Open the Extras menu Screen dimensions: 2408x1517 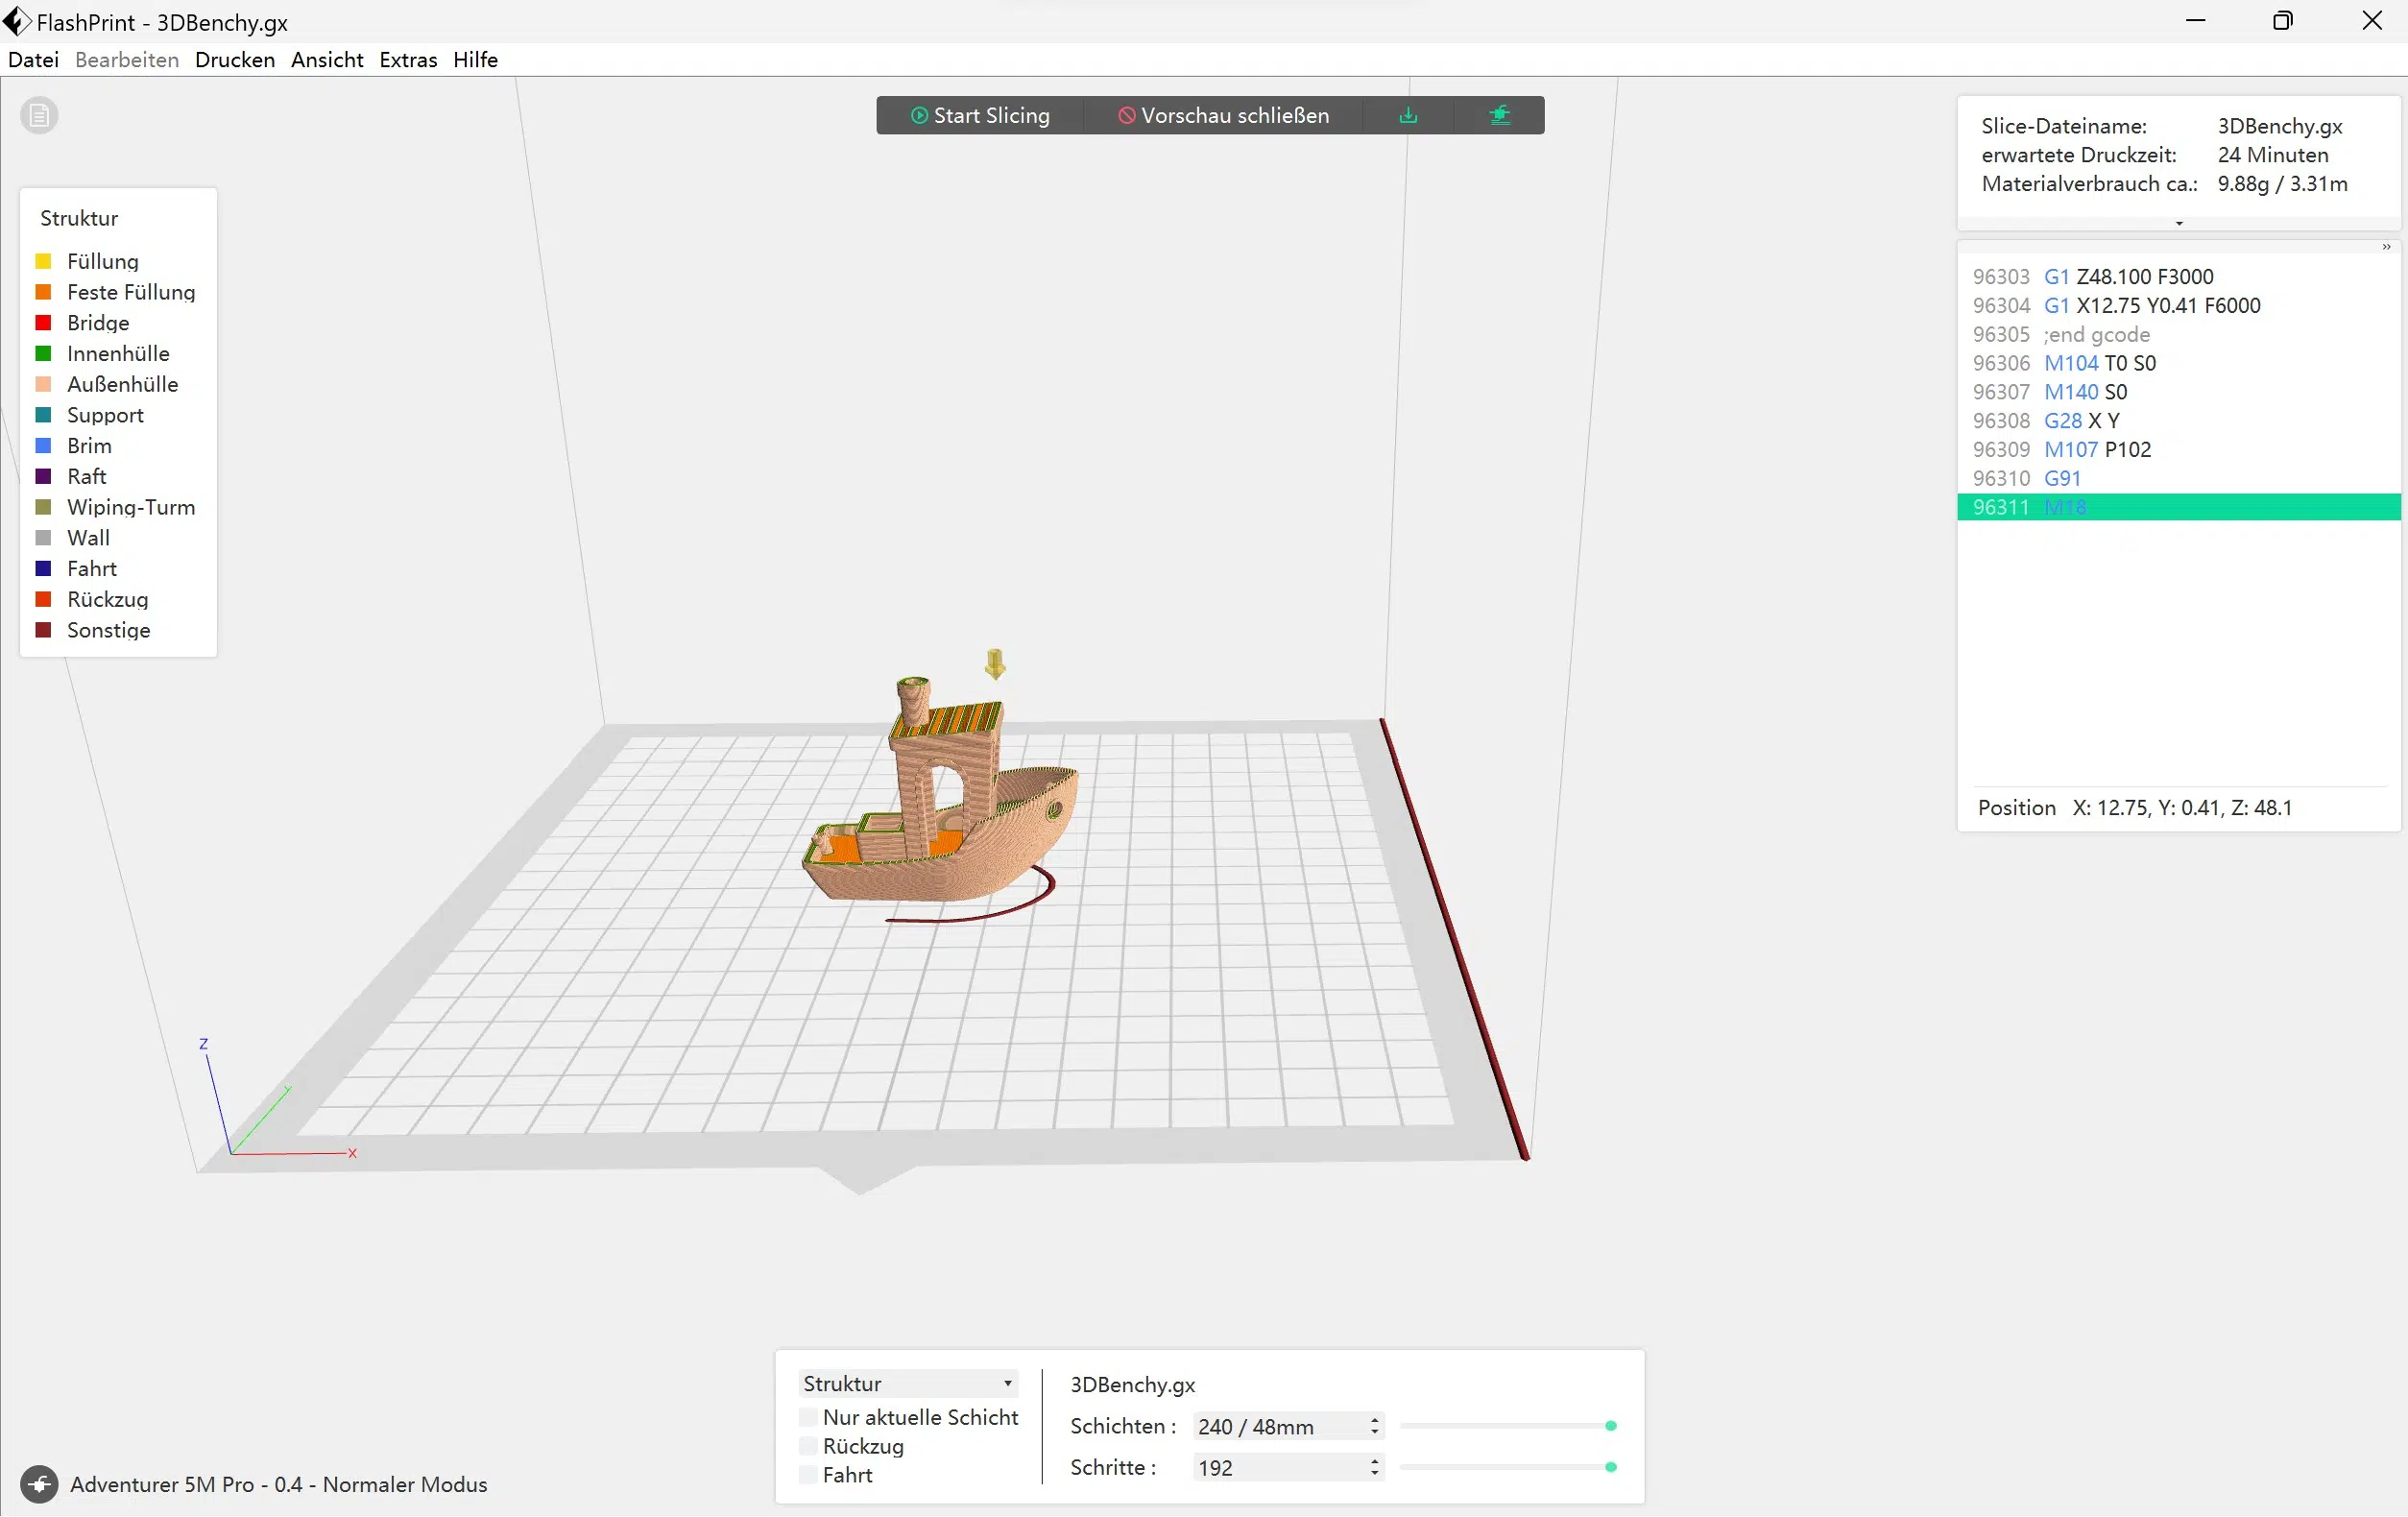click(x=408, y=60)
